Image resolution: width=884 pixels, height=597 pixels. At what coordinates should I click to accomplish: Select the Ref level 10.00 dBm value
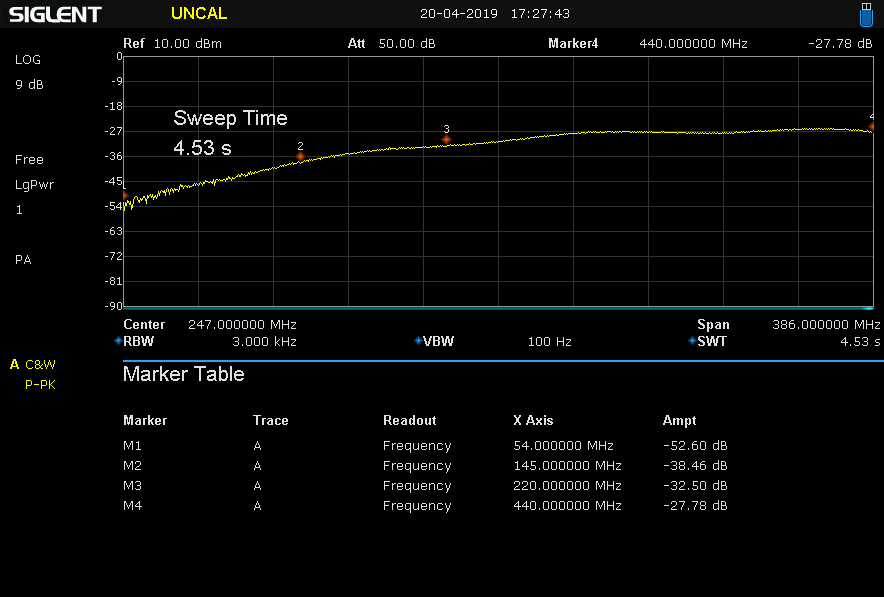tap(188, 44)
